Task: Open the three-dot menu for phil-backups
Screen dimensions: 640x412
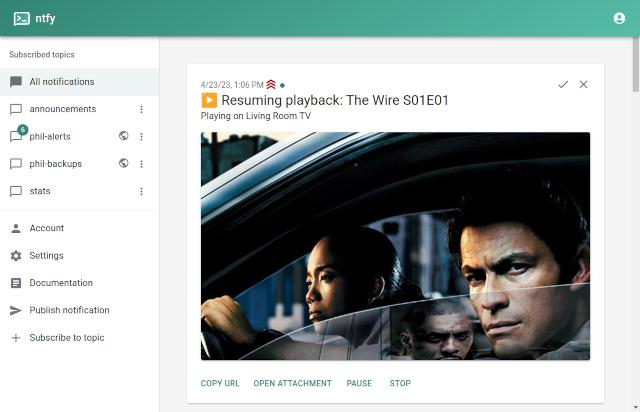Action: pos(141,164)
